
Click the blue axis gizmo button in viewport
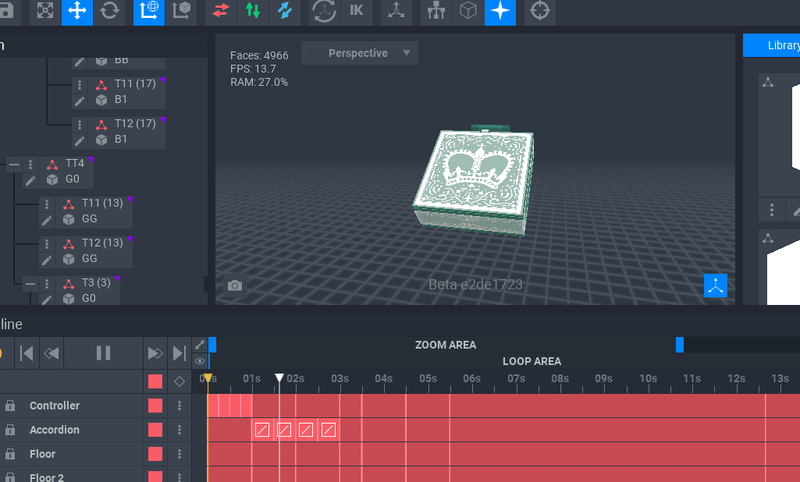pos(715,286)
